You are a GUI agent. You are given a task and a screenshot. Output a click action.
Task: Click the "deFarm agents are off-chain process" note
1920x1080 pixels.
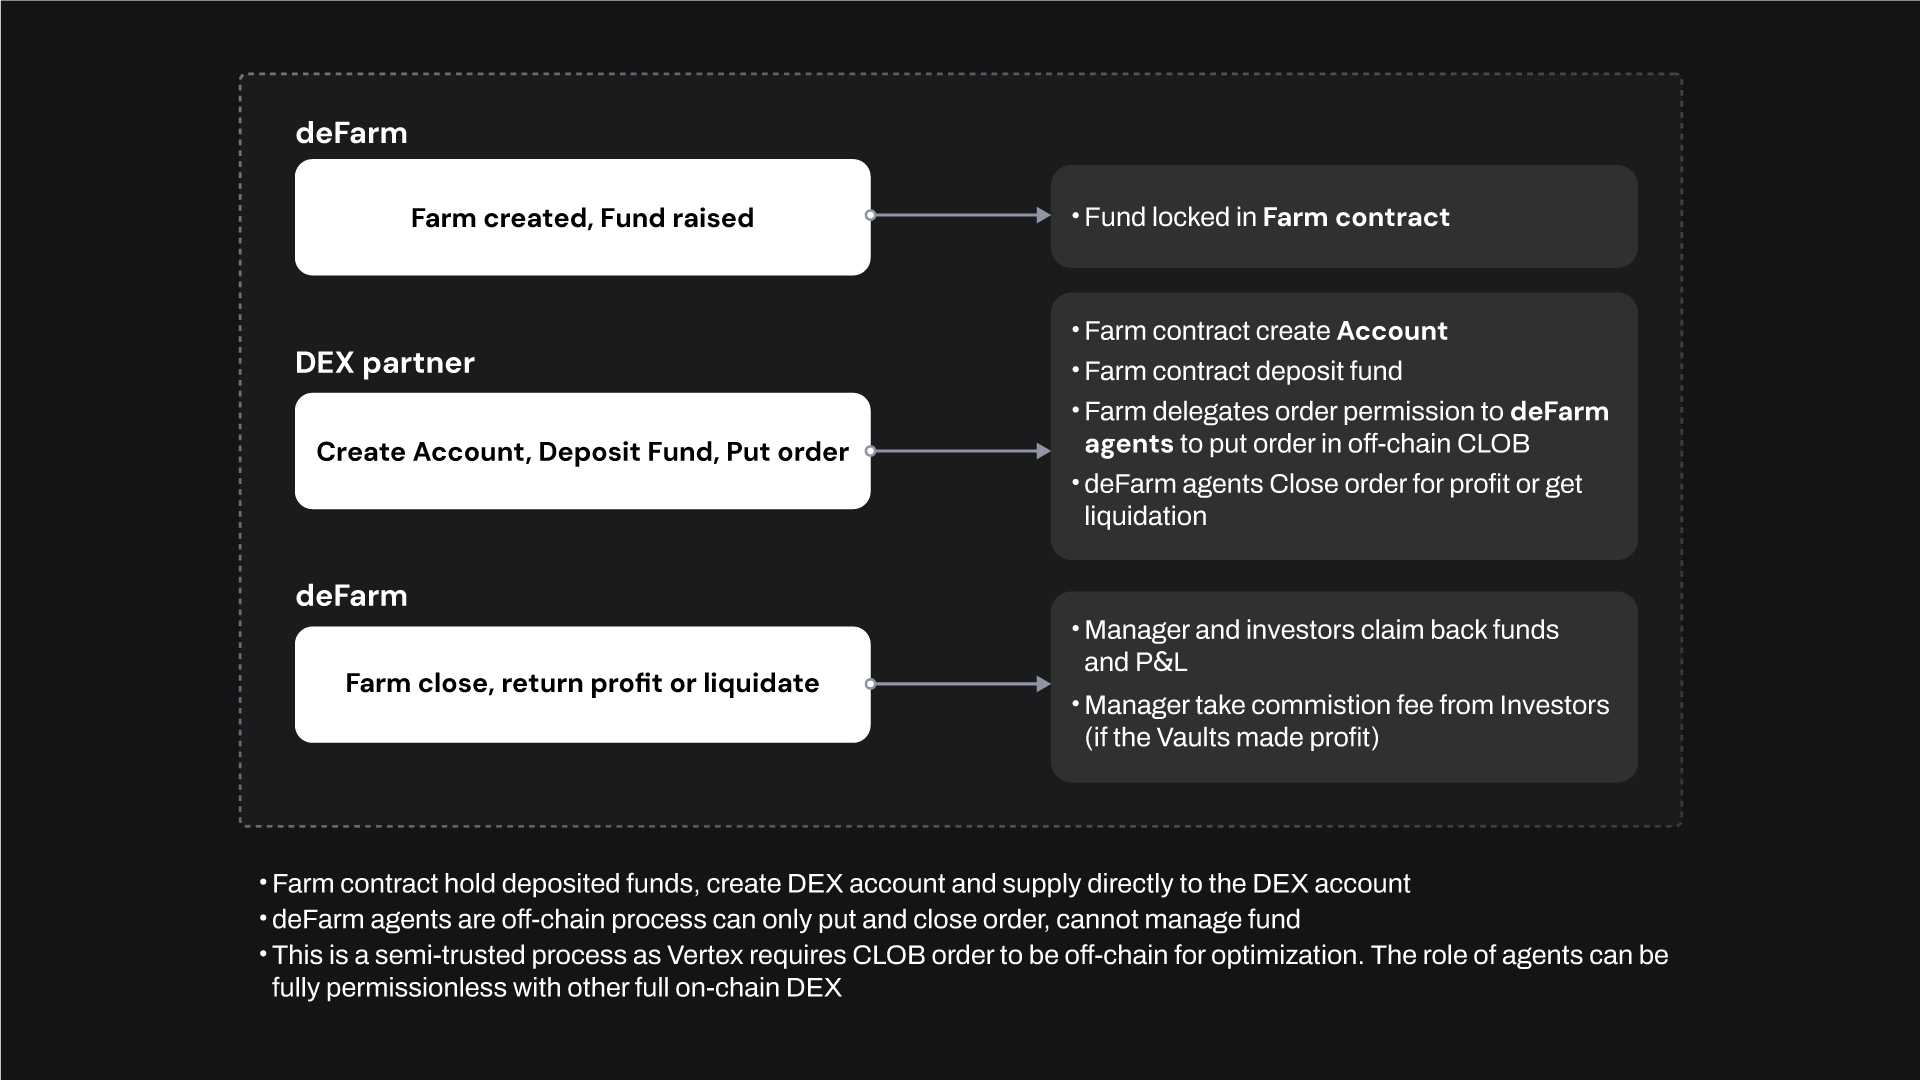(x=786, y=919)
